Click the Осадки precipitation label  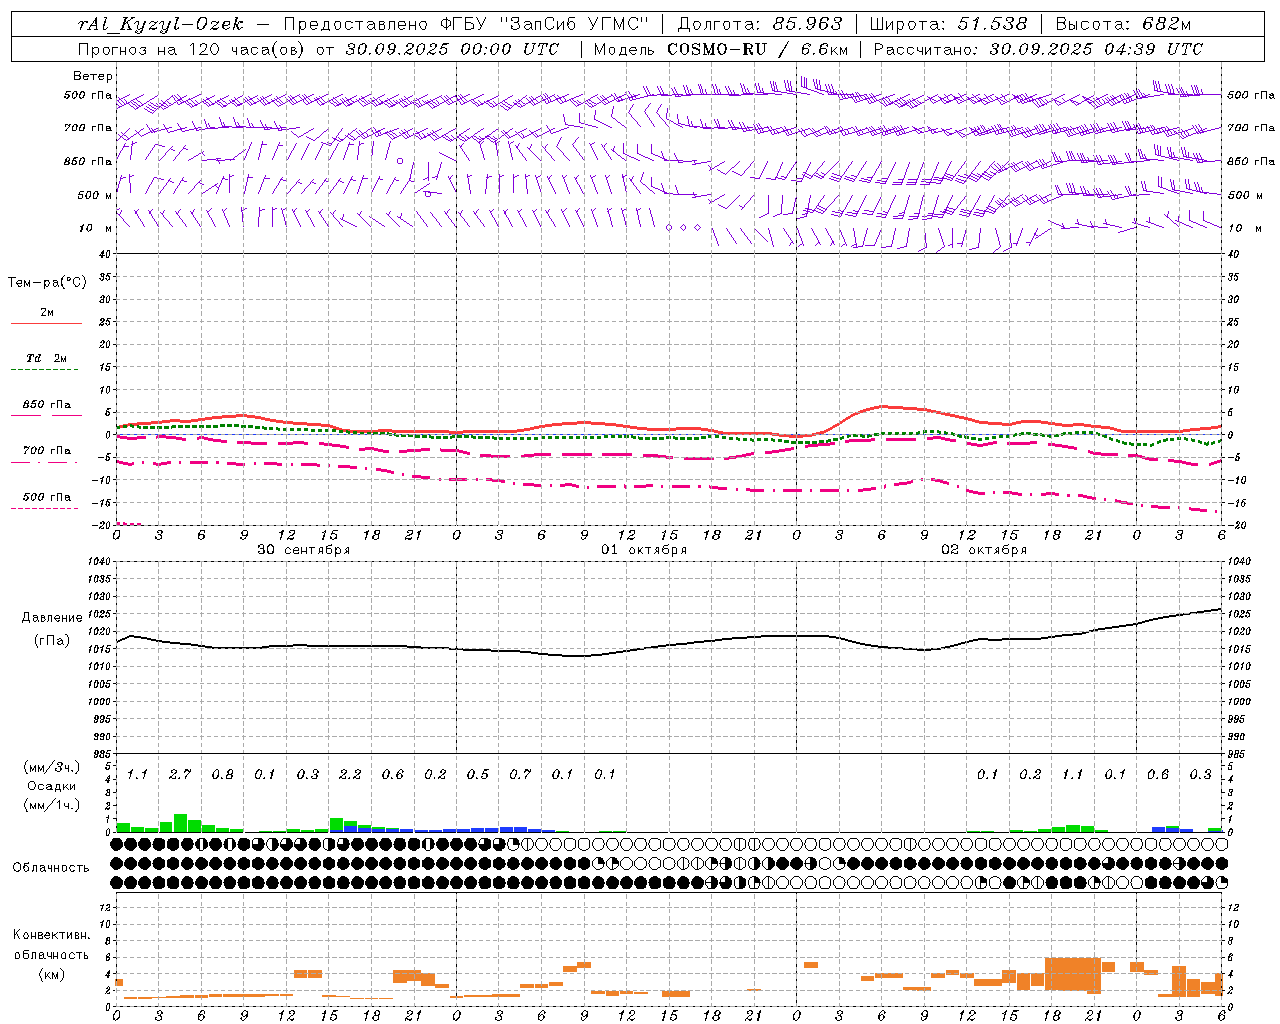(51, 786)
